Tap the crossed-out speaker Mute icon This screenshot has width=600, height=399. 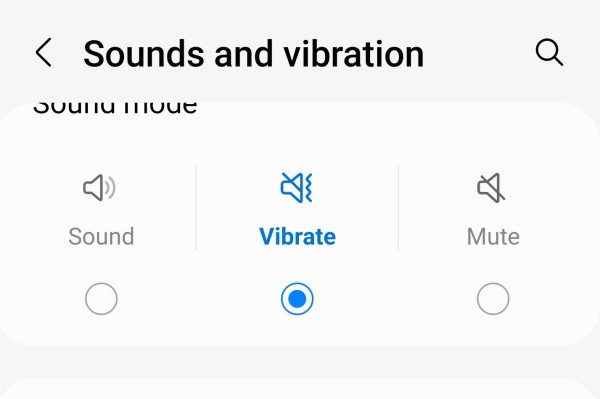click(x=491, y=187)
